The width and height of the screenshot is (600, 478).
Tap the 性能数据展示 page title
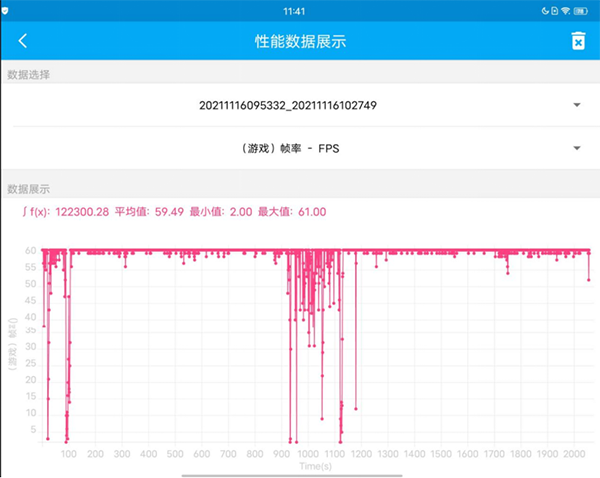pos(300,41)
